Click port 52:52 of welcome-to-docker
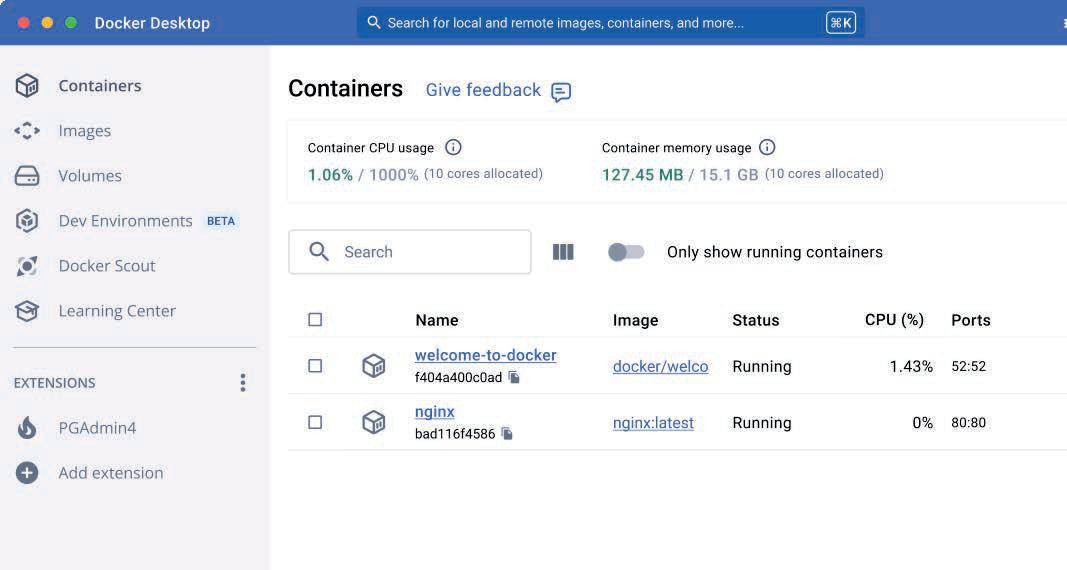Viewport: 1067px width, 570px height. [968, 366]
